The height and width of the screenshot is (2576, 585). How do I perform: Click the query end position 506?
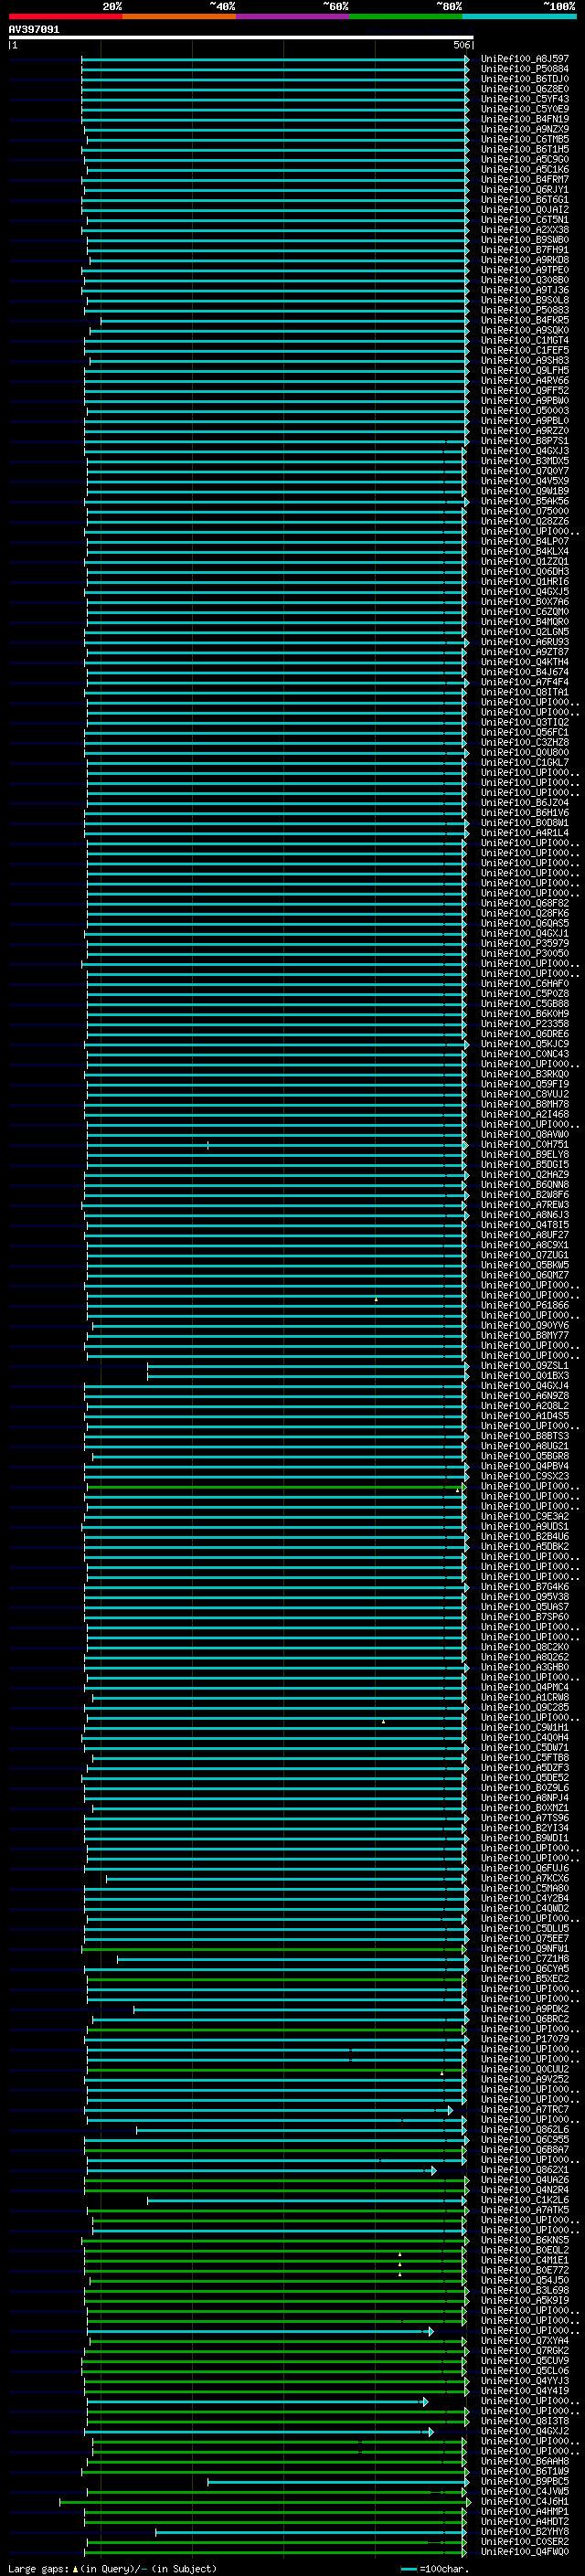[461, 45]
